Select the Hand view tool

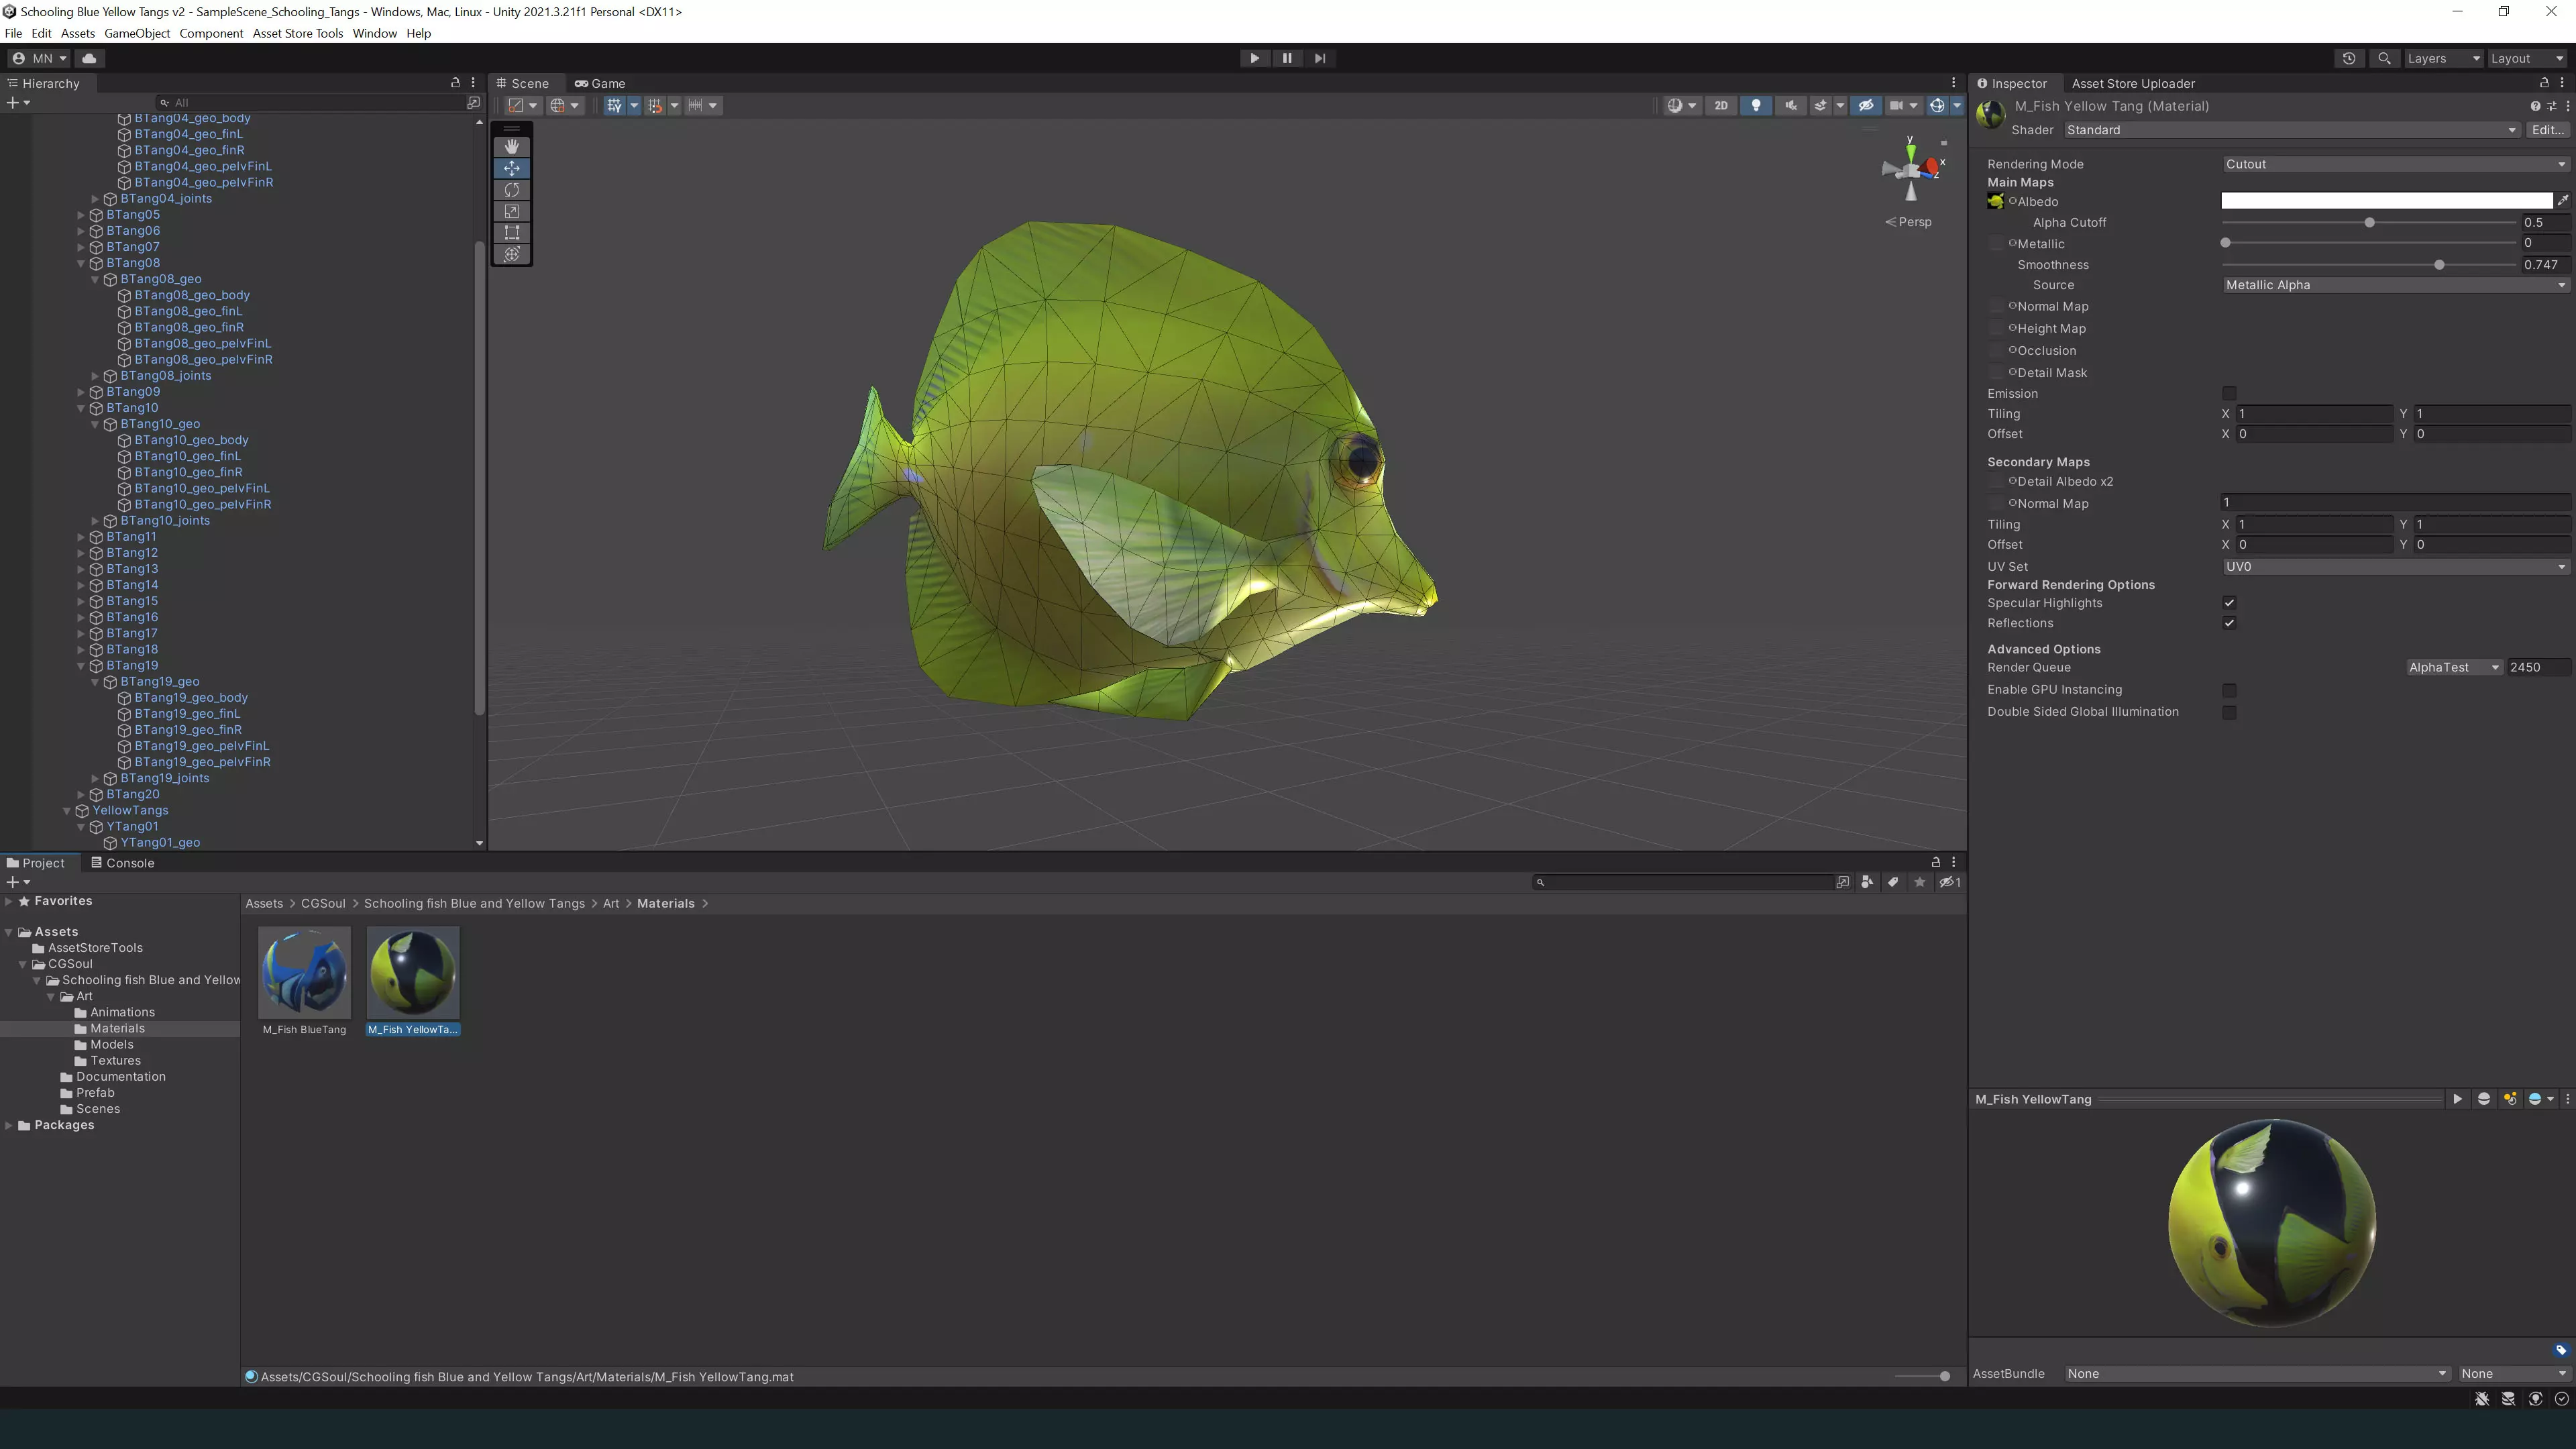(511, 146)
